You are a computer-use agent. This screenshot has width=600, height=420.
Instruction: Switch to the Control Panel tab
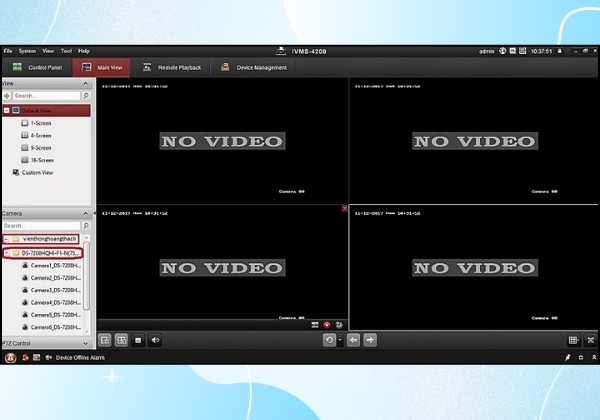pos(37,67)
